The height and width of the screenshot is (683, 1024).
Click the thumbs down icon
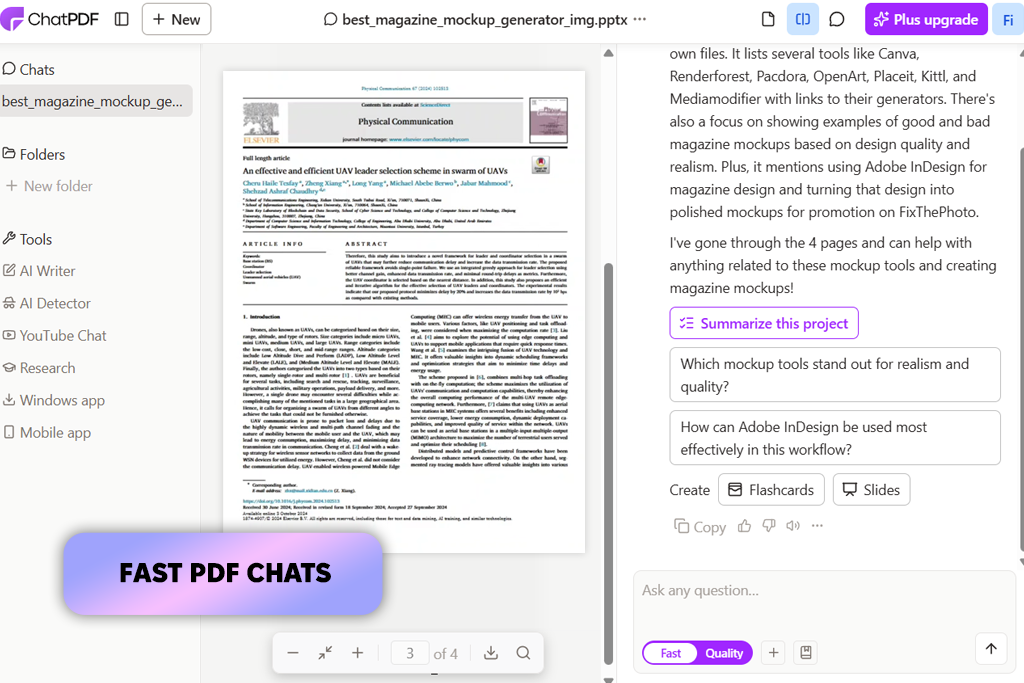pyautogui.click(x=769, y=526)
